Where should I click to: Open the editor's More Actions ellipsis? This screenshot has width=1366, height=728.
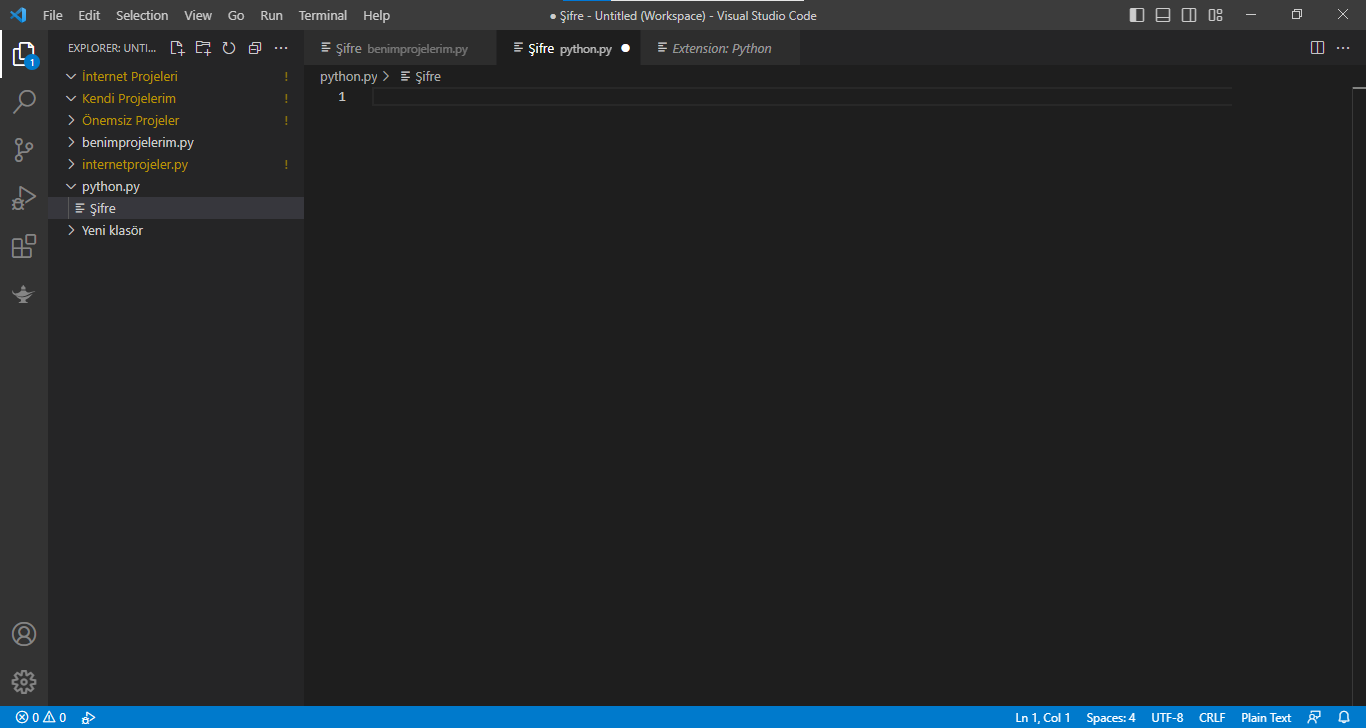pyautogui.click(x=1344, y=48)
